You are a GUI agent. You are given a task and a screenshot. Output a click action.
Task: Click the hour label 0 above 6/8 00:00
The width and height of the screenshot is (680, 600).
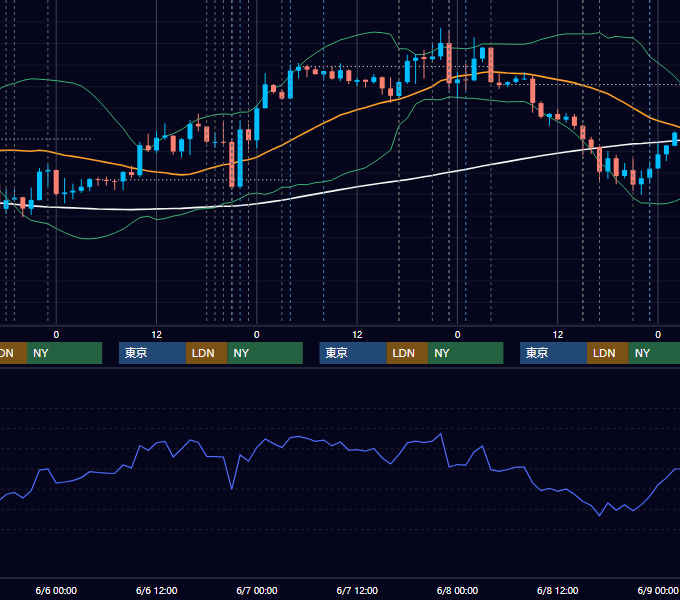click(457, 335)
